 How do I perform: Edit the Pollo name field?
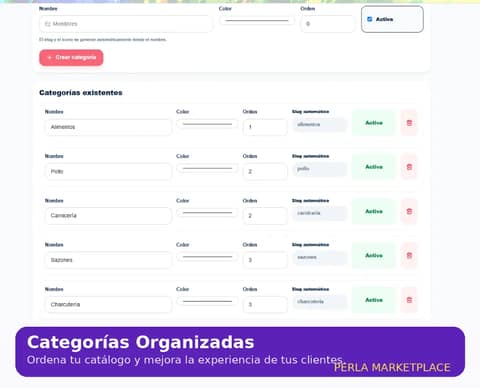(x=108, y=171)
